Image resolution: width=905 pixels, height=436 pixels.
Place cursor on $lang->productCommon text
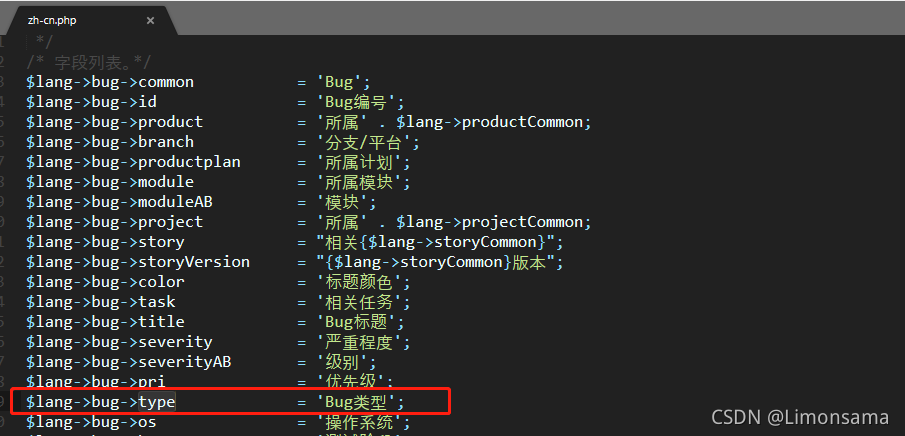coord(490,122)
